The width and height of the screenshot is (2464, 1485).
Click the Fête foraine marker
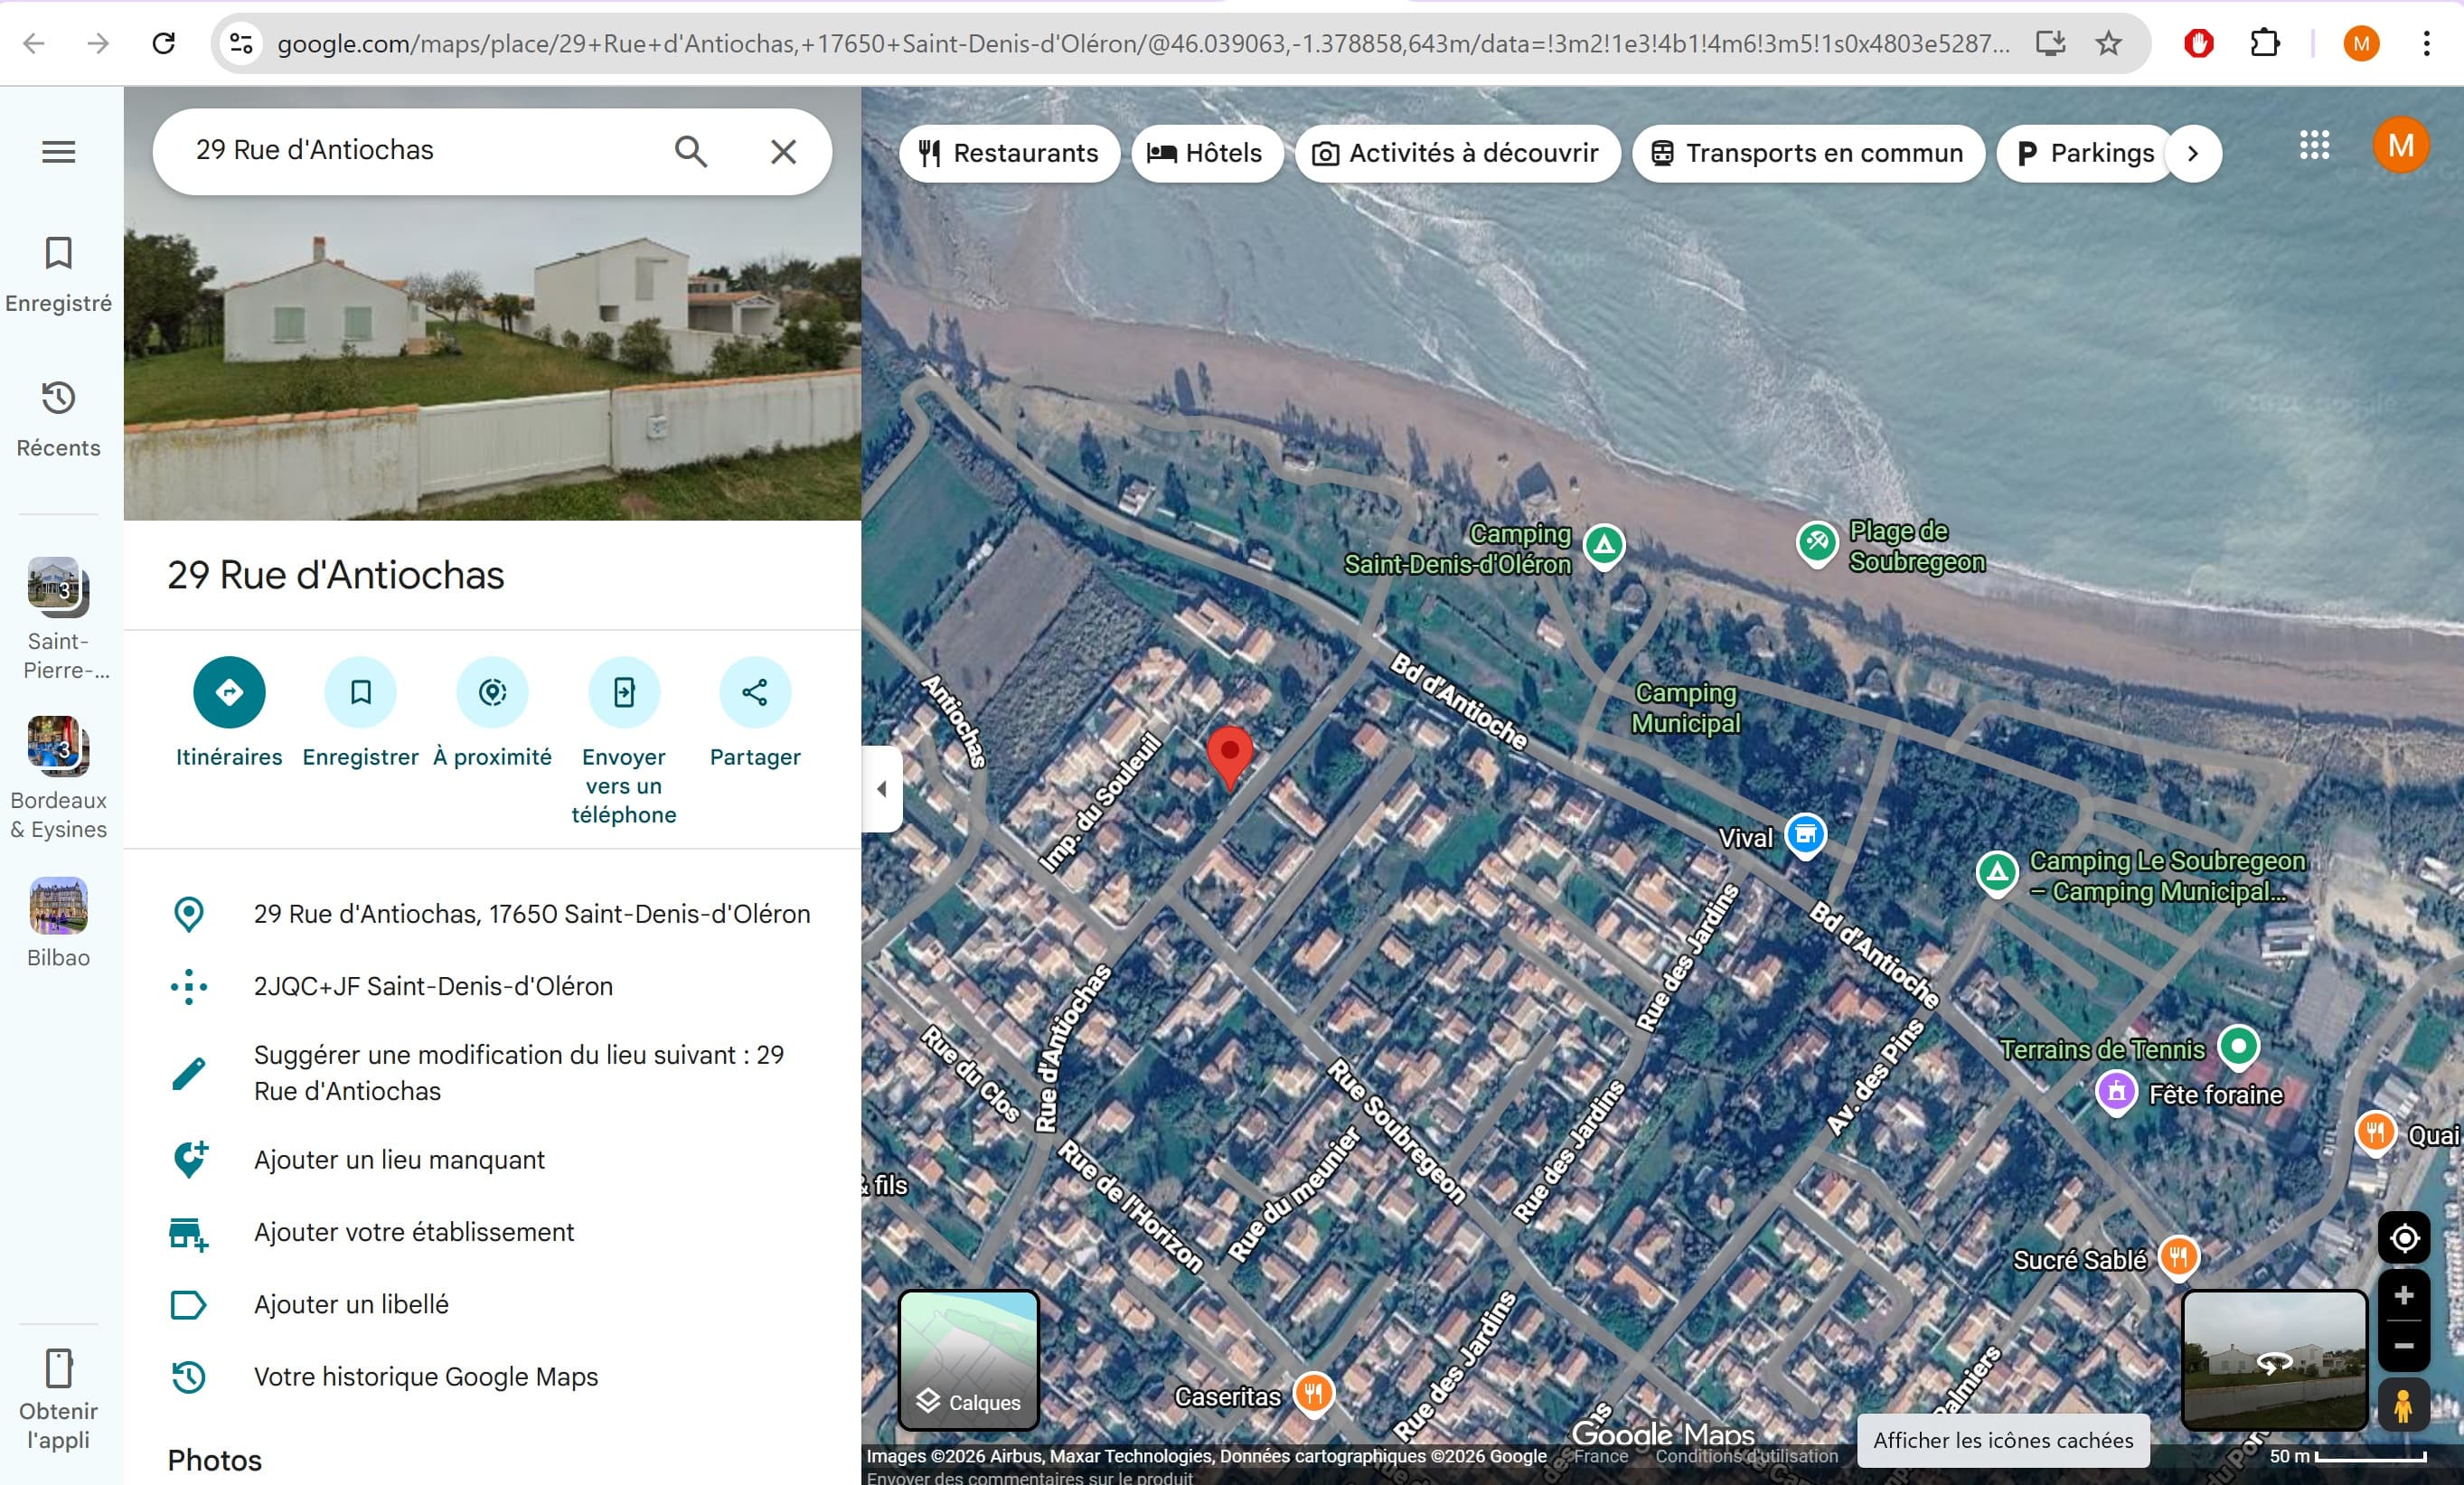[2116, 1092]
